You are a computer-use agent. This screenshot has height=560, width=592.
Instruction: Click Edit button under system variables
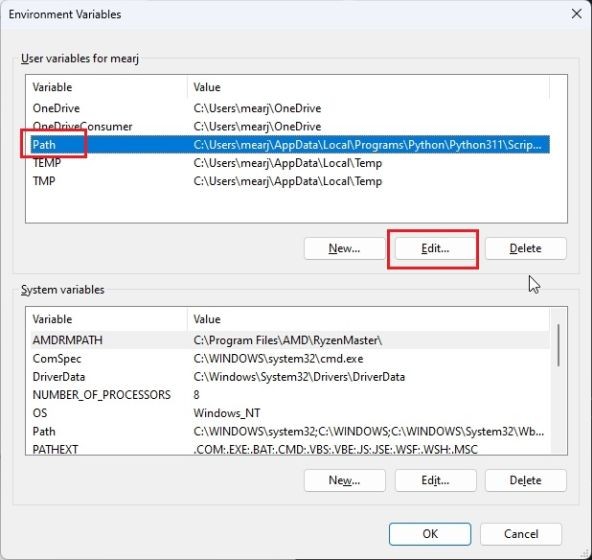point(435,480)
